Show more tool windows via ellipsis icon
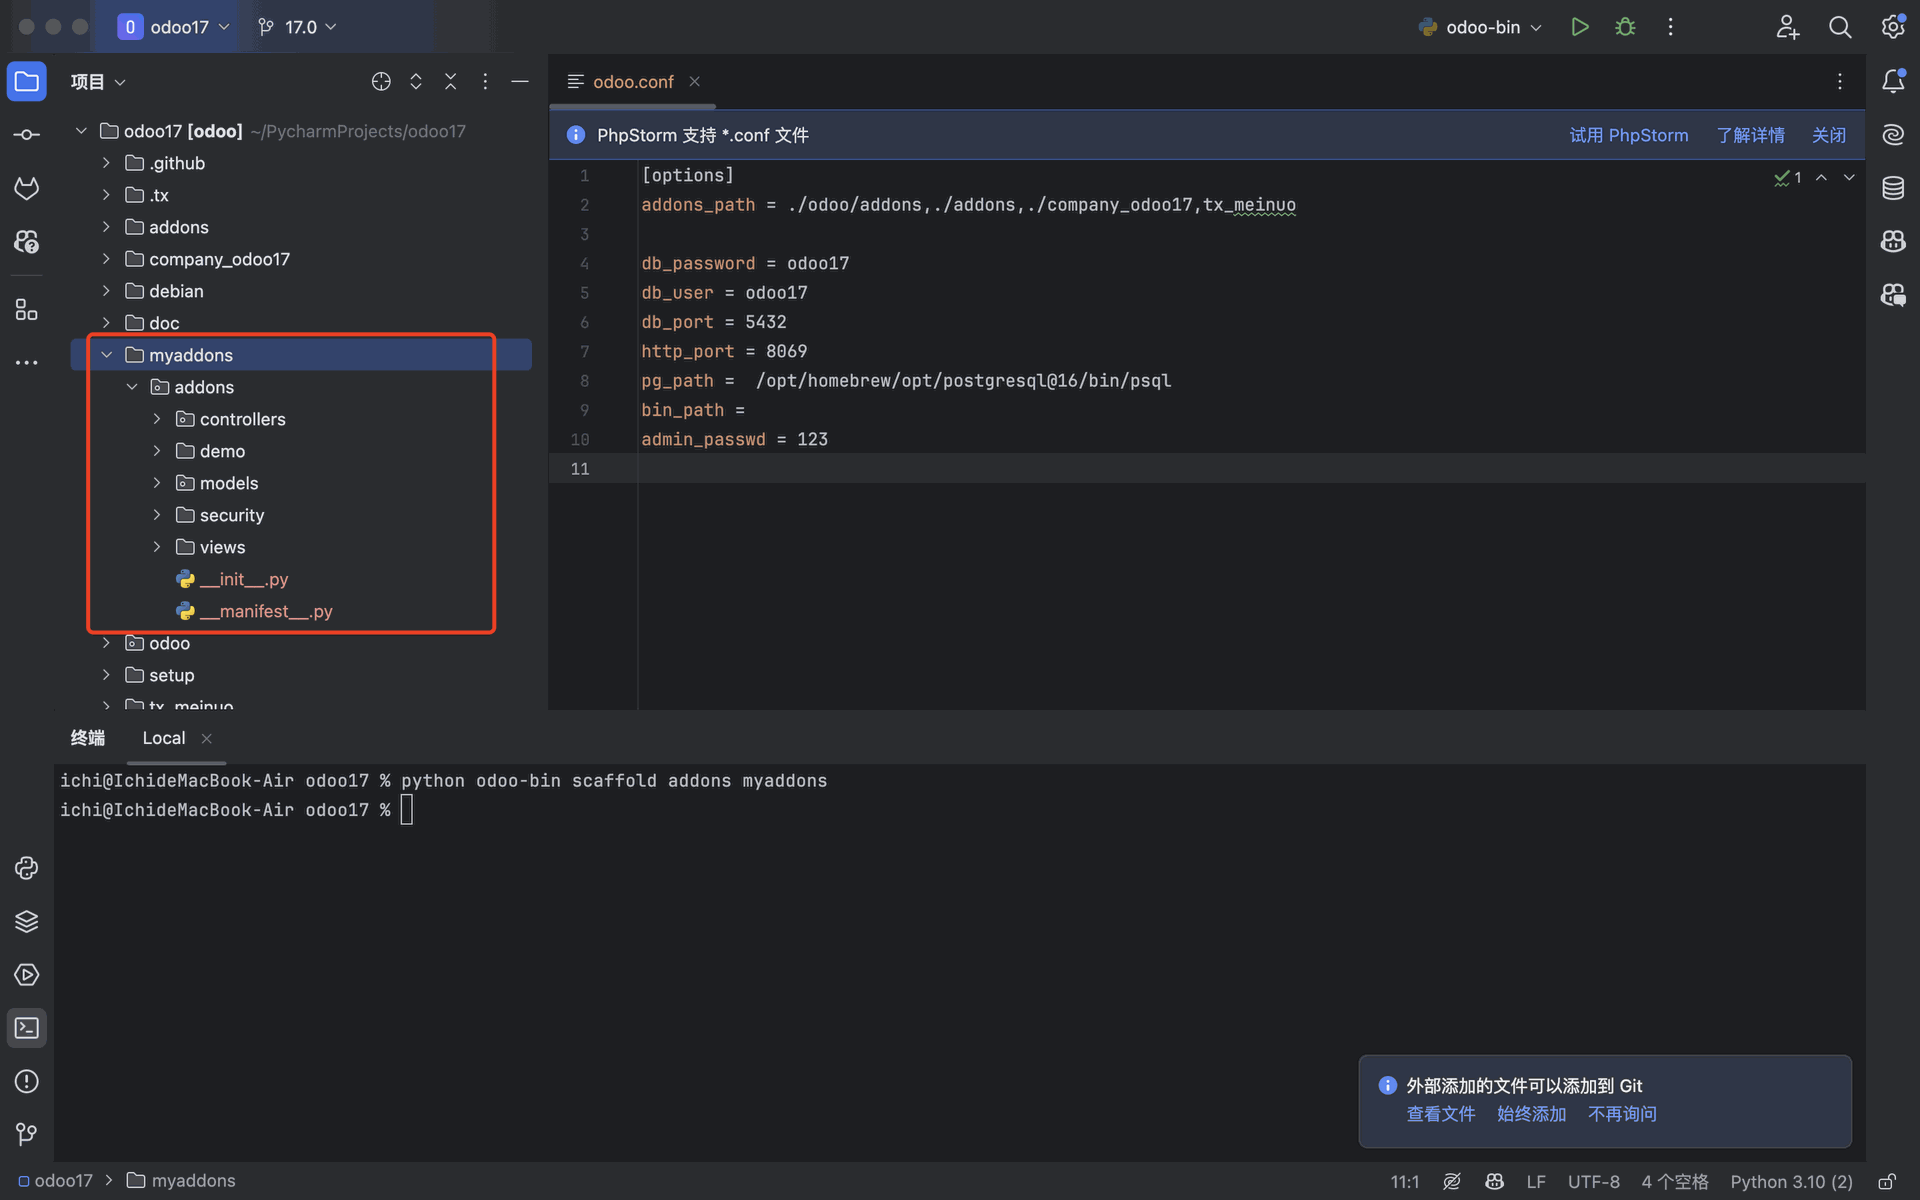The width and height of the screenshot is (1920, 1200). (27, 362)
